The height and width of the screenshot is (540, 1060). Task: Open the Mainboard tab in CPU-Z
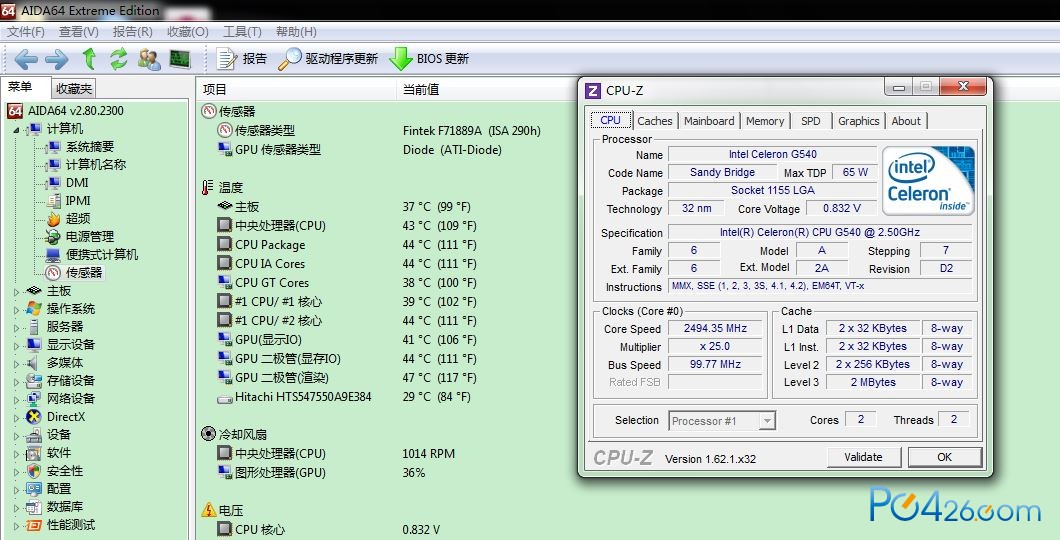708,121
